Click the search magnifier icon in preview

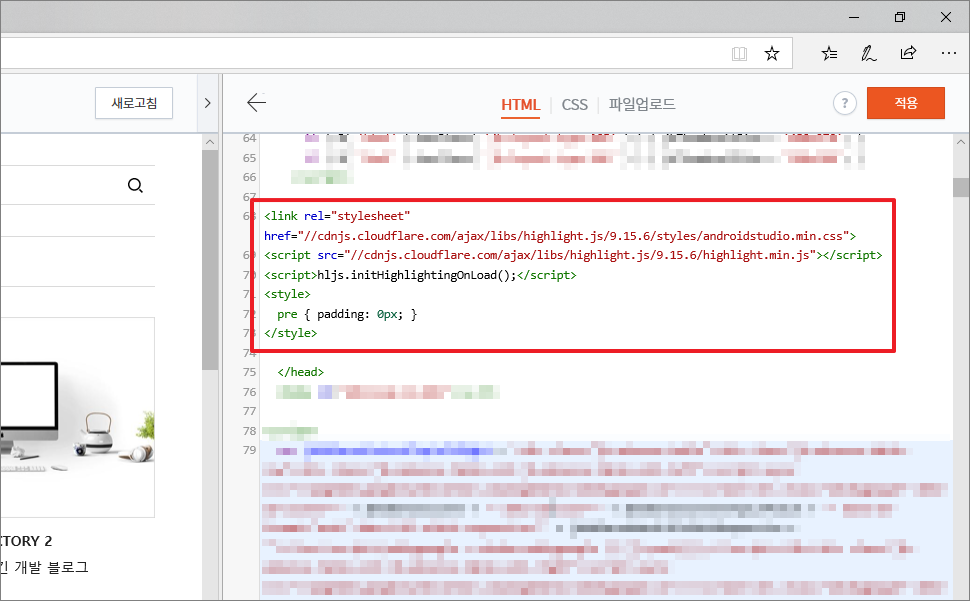click(x=135, y=185)
